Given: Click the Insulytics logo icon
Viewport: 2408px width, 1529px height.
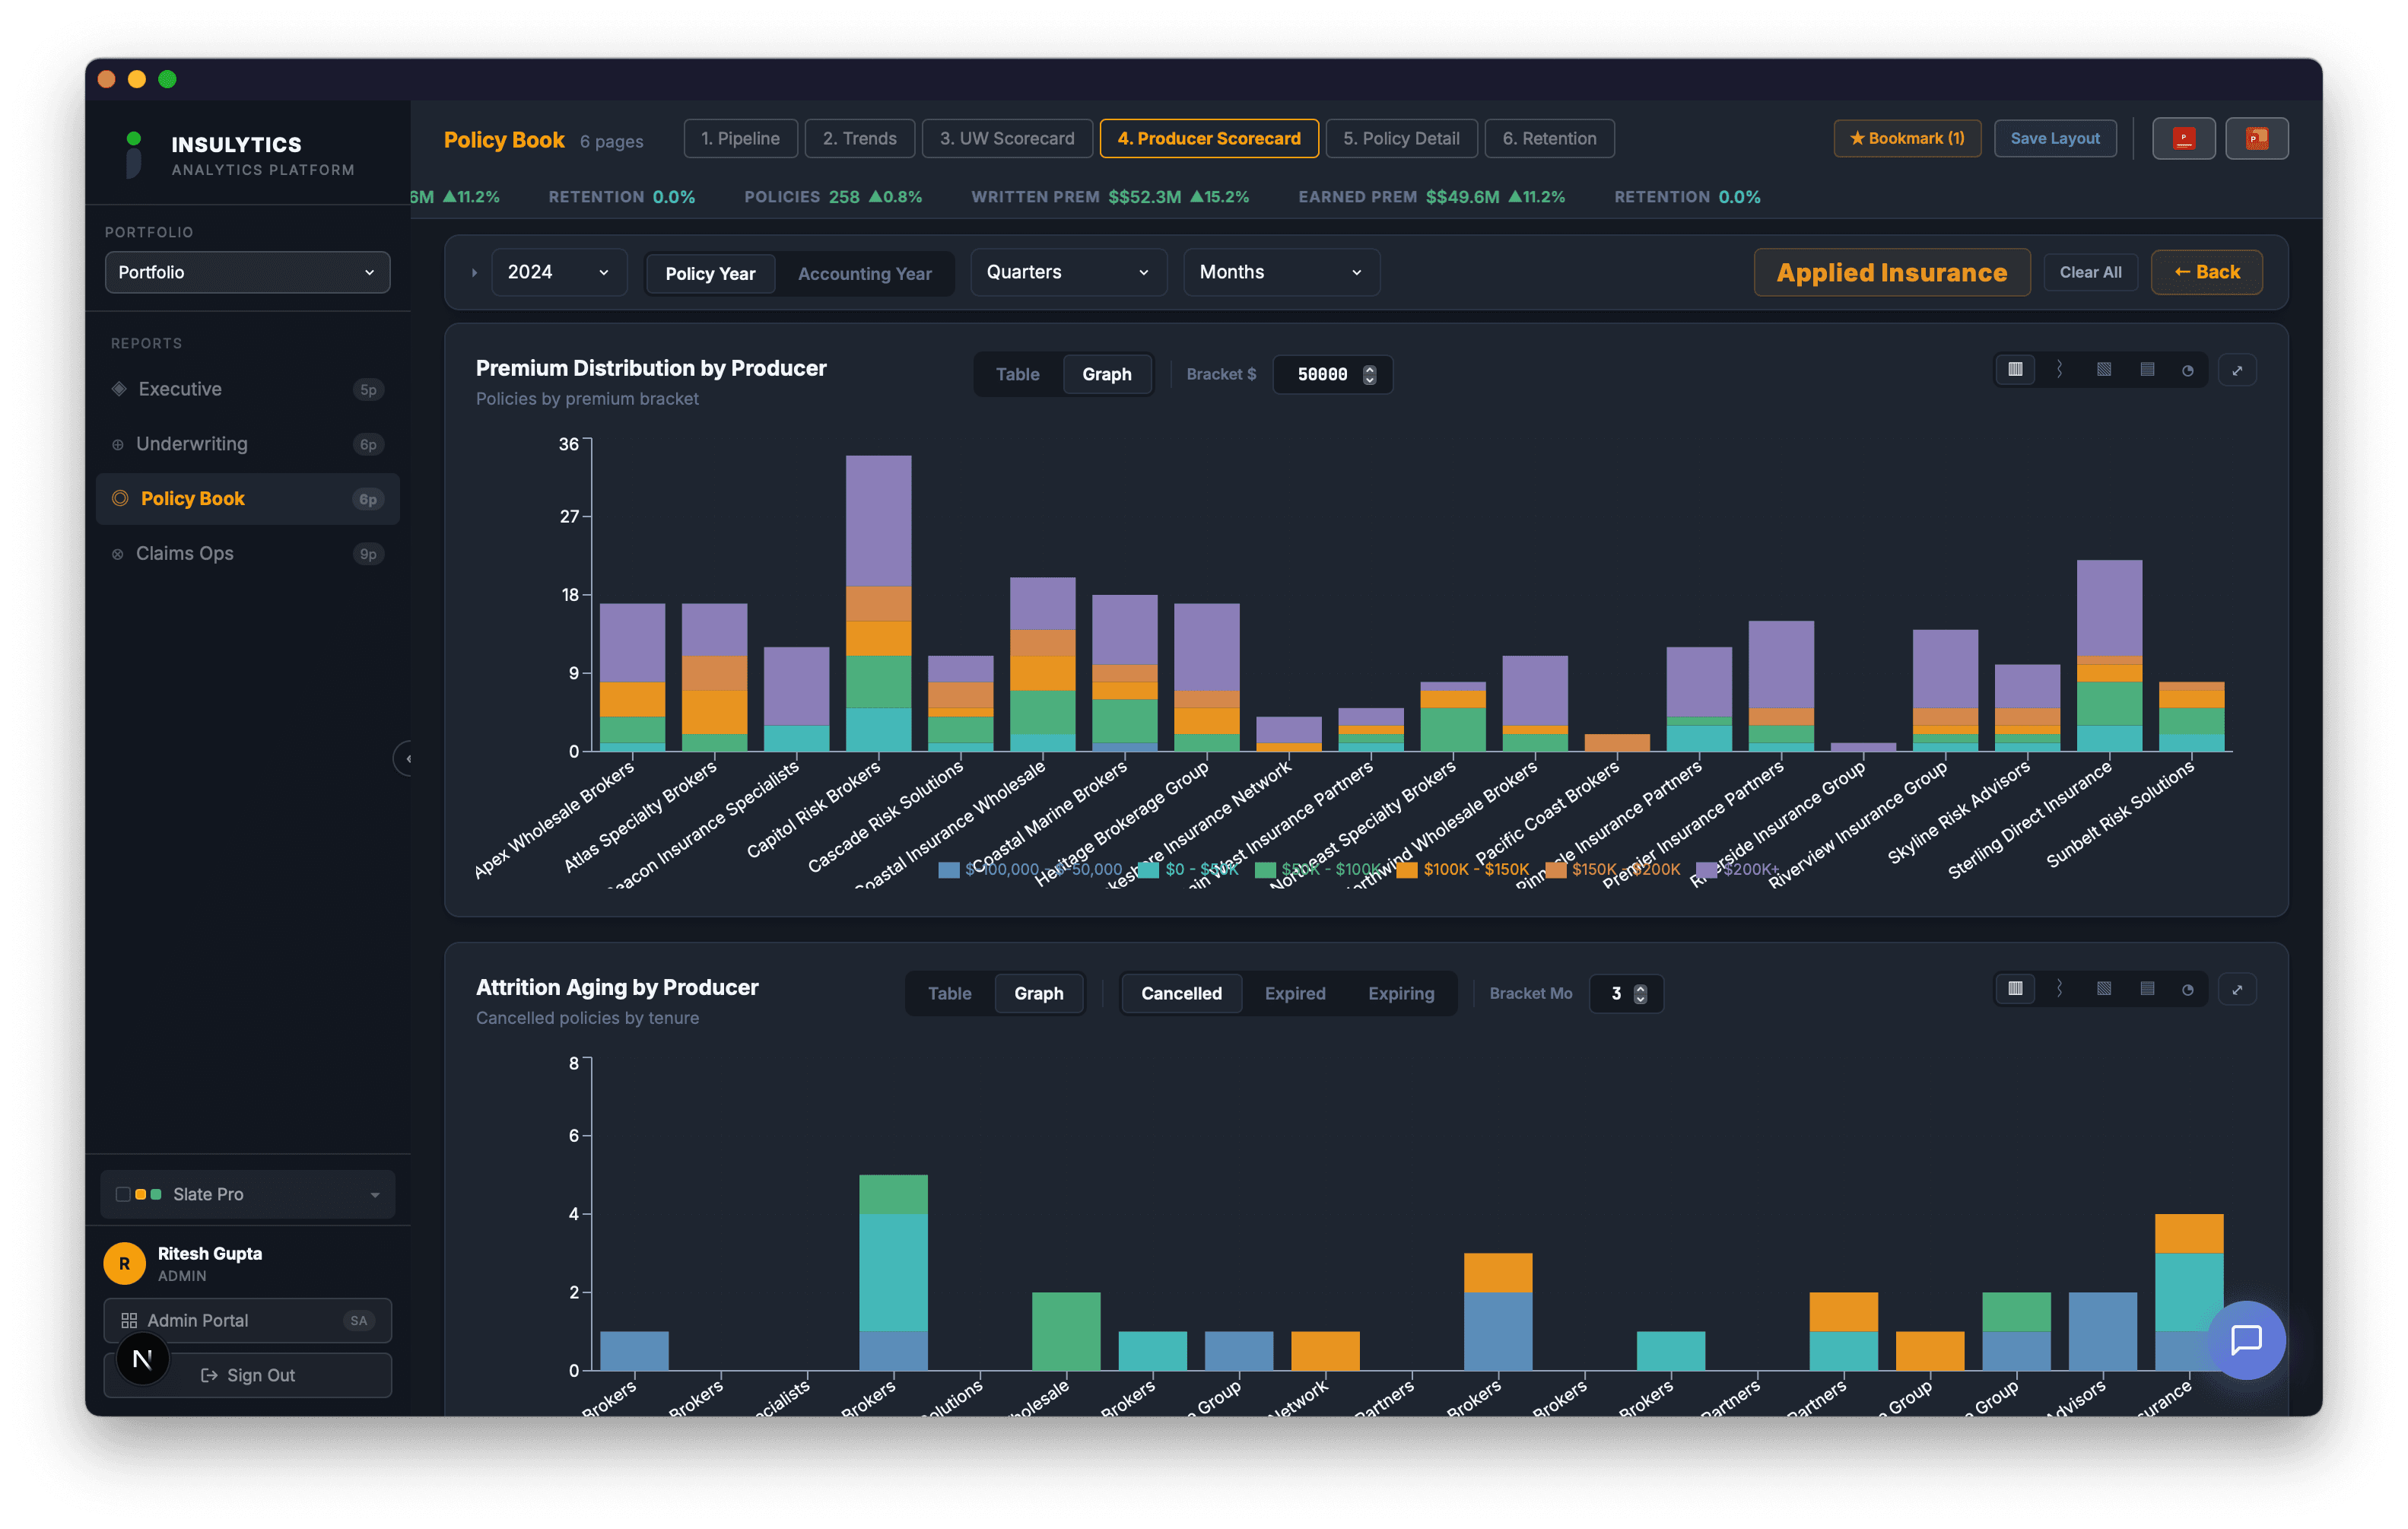Looking at the screenshot, I should (x=133, y=155).
